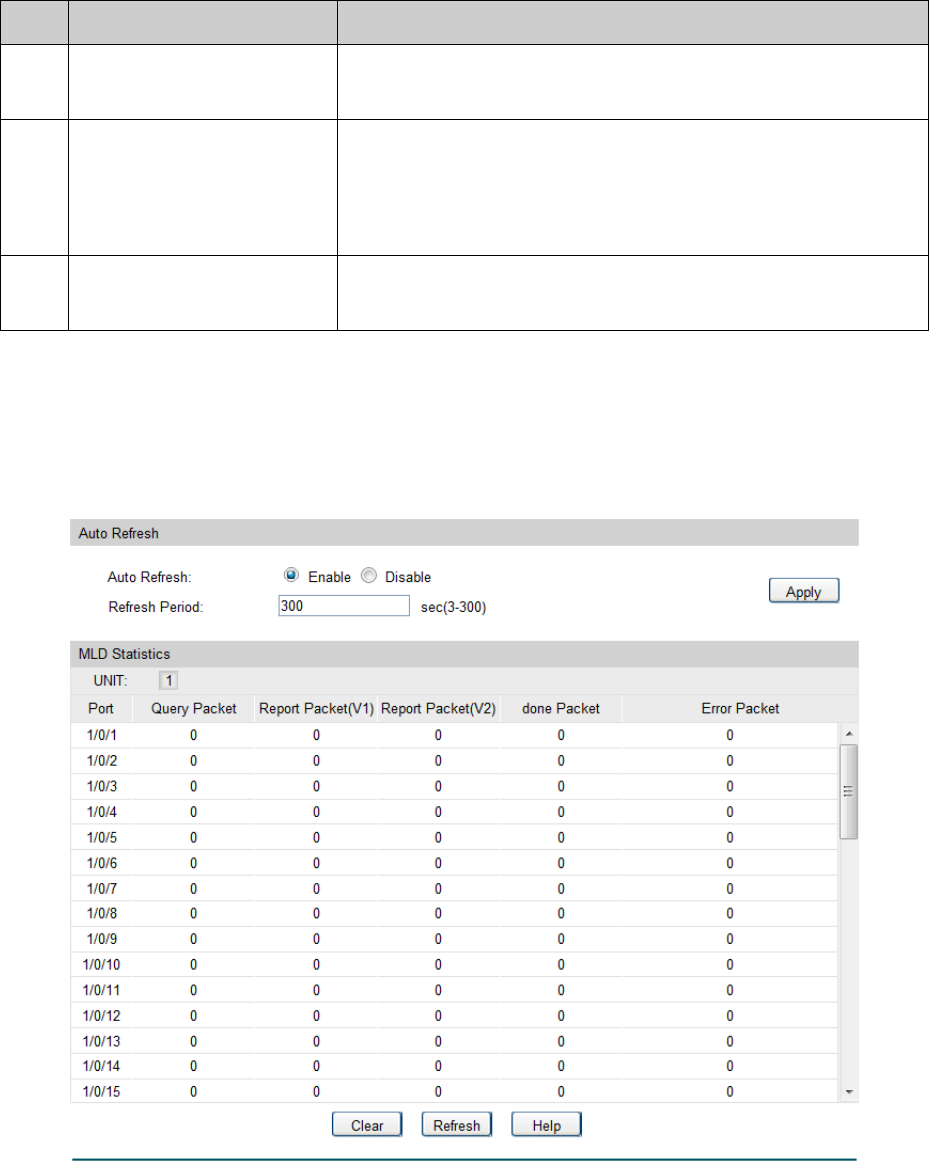The height and width of the screenshot is (1165, 929).
Task: Select port 1/0/12 row
Action: [455, 1016]
